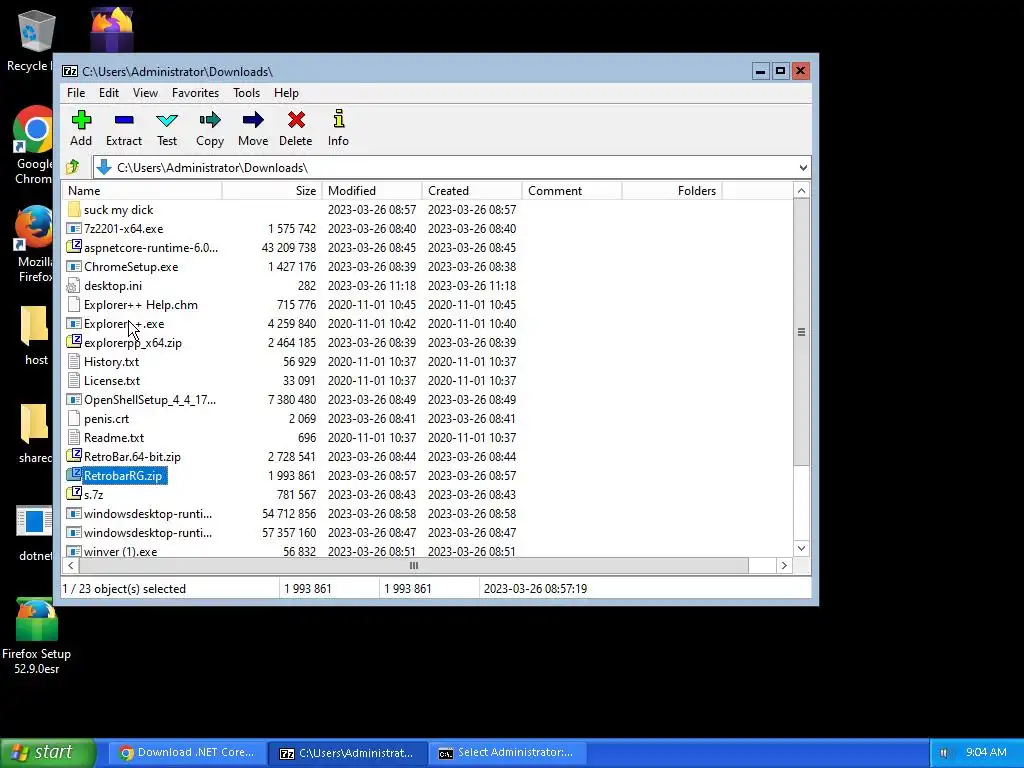Click the horizontal scrollbar right arrow

[784, 566]
